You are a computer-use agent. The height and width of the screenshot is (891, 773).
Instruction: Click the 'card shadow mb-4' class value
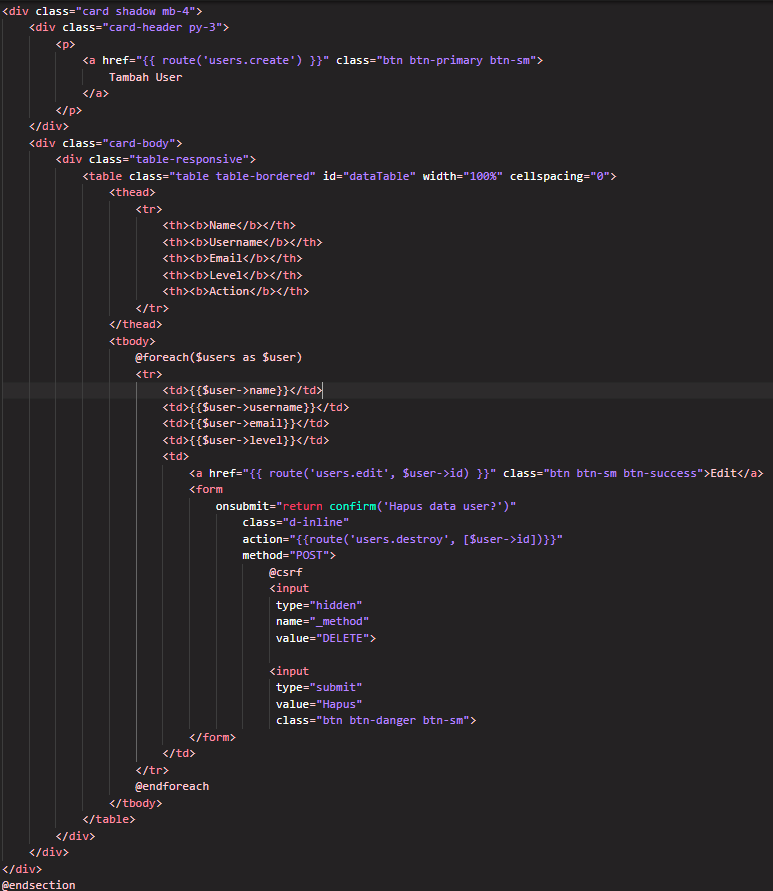(135, 11)
